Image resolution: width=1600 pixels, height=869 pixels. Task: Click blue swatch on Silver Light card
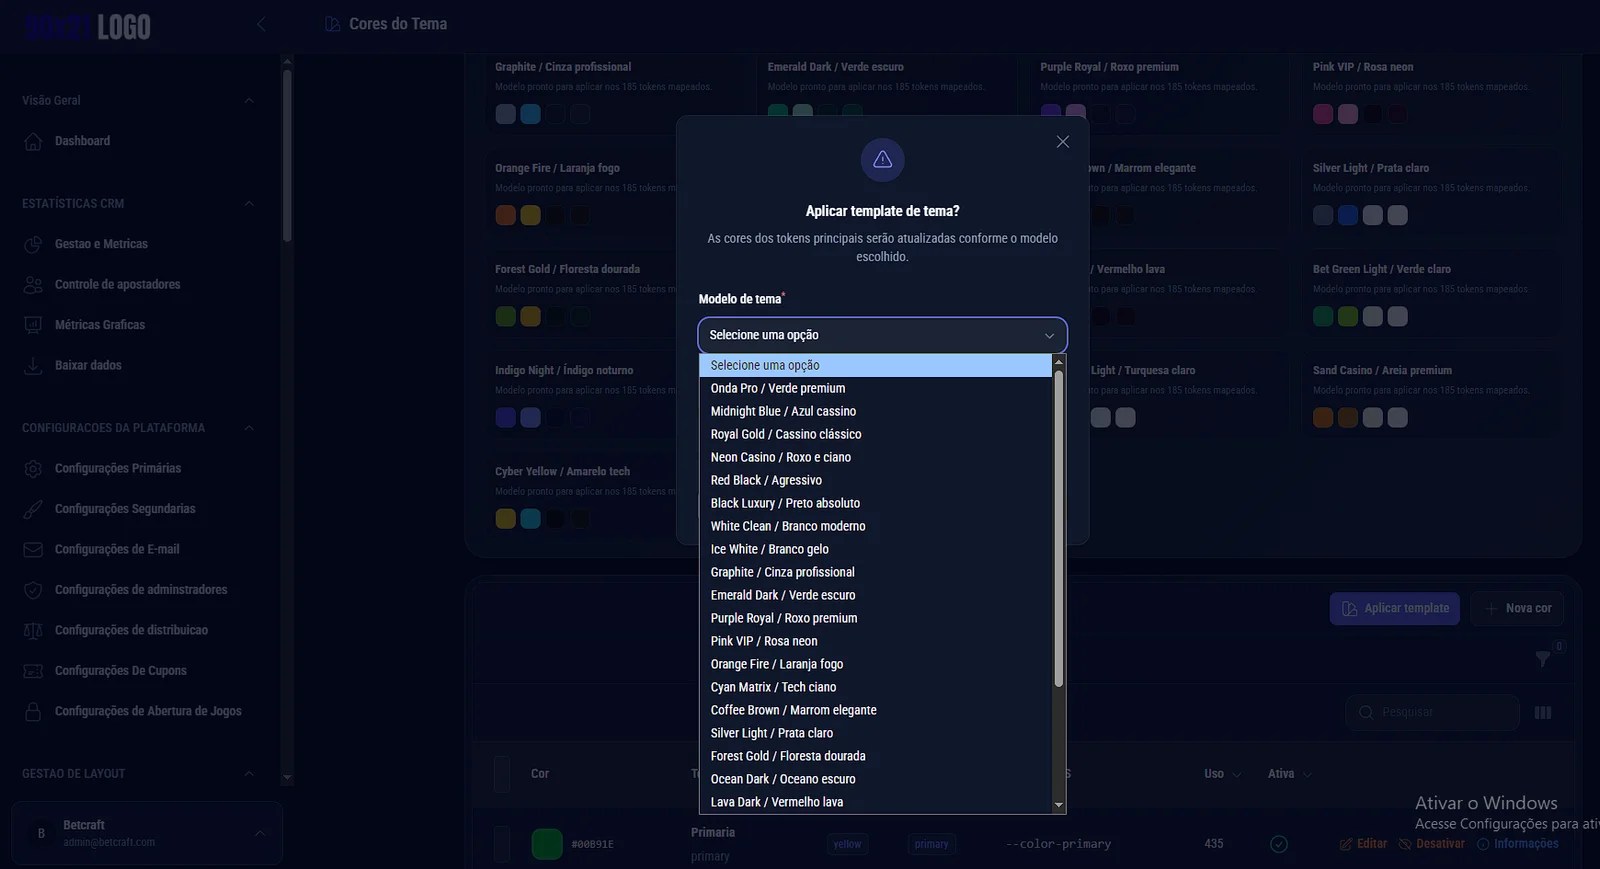[1348, 215]
